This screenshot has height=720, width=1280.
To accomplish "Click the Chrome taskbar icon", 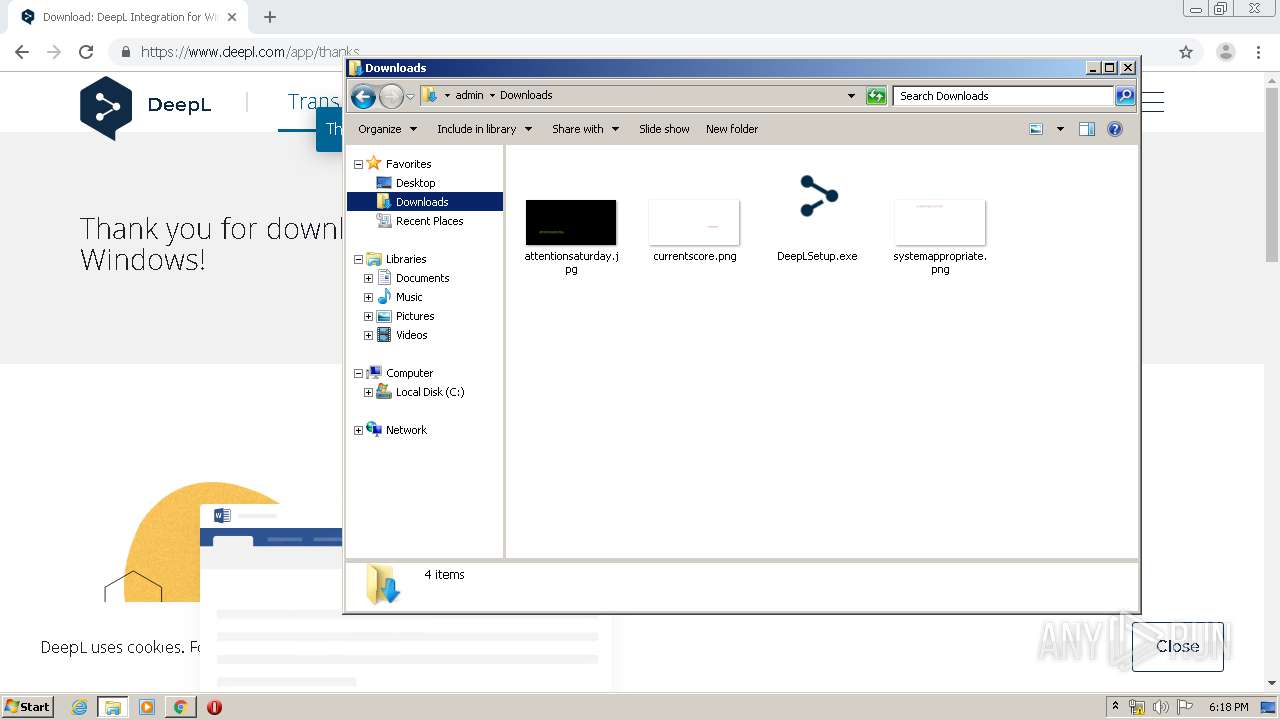I will [180, 707].
